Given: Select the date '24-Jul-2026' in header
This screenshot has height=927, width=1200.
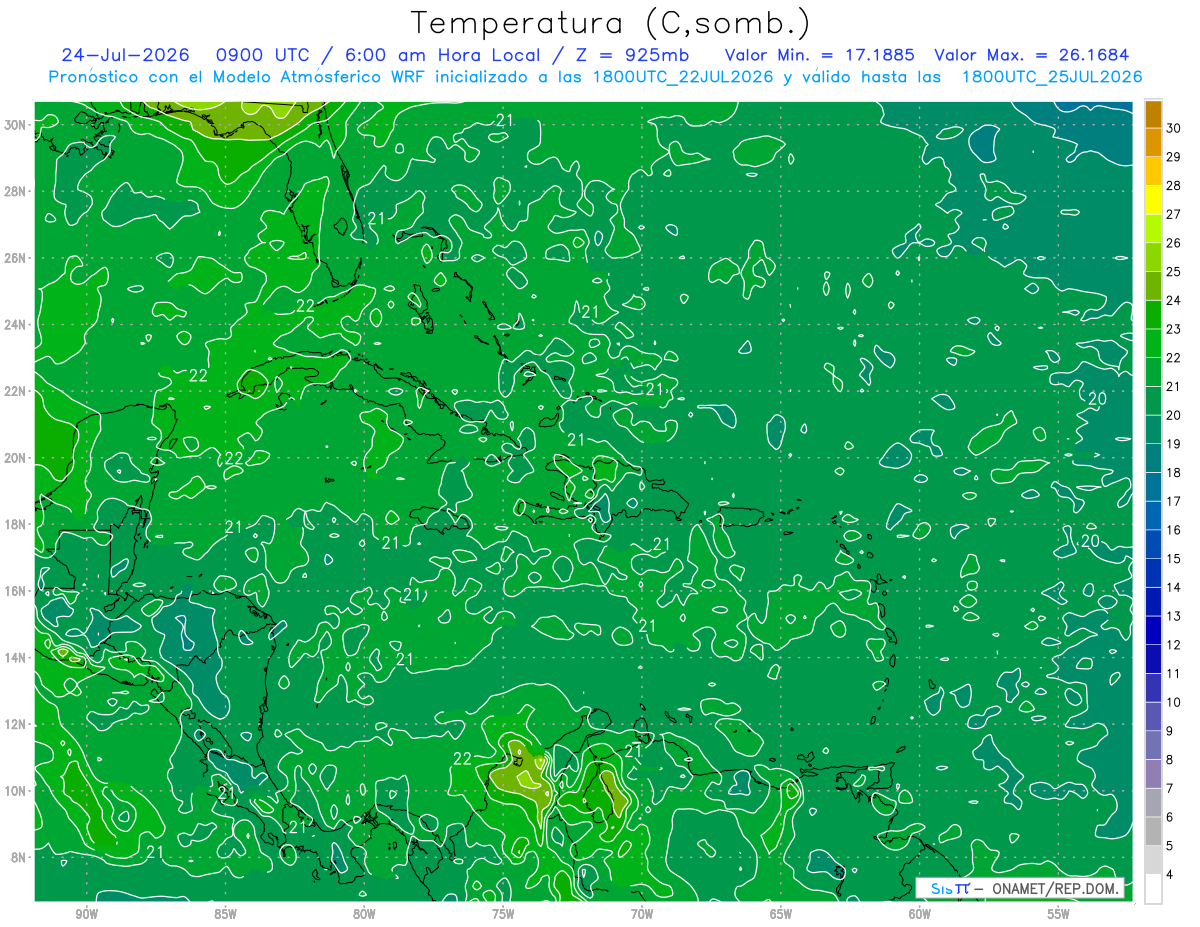Looking at the screenshot, I should [x=125, y=55].
